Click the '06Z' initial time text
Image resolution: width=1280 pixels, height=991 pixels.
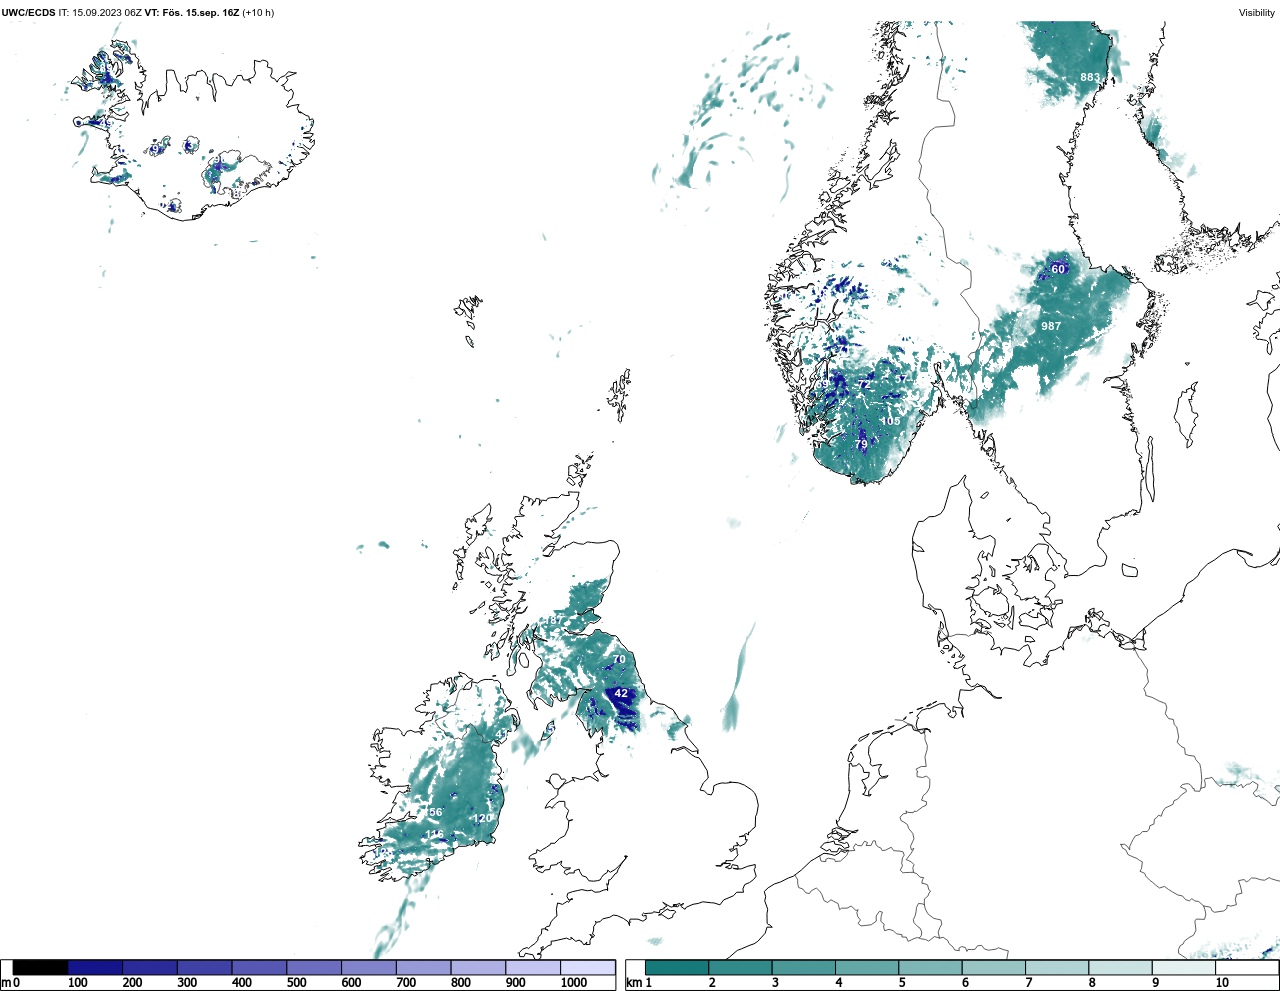pyautogui.click(x=133, y=13)
